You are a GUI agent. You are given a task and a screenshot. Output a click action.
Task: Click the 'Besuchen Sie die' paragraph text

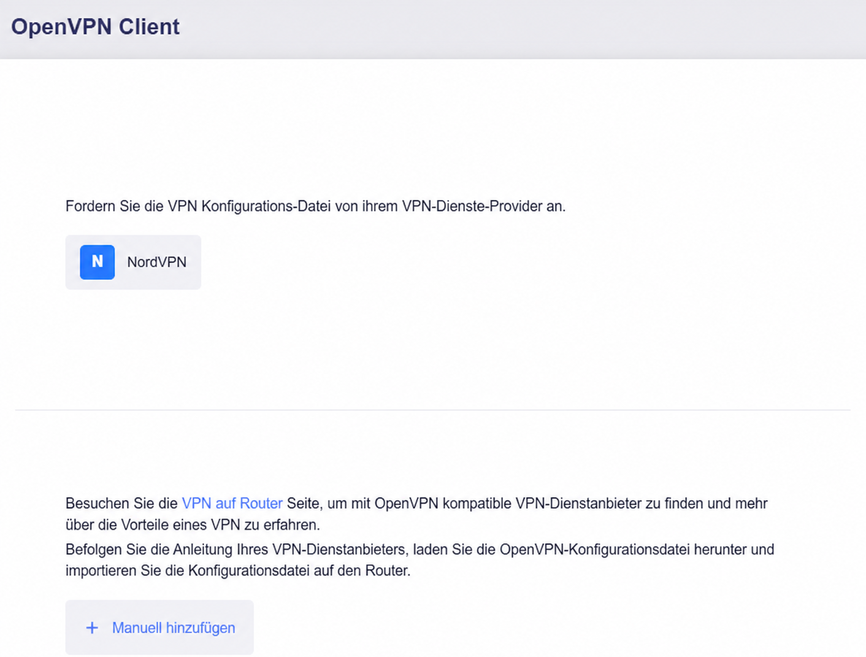(x=416, y=514)
